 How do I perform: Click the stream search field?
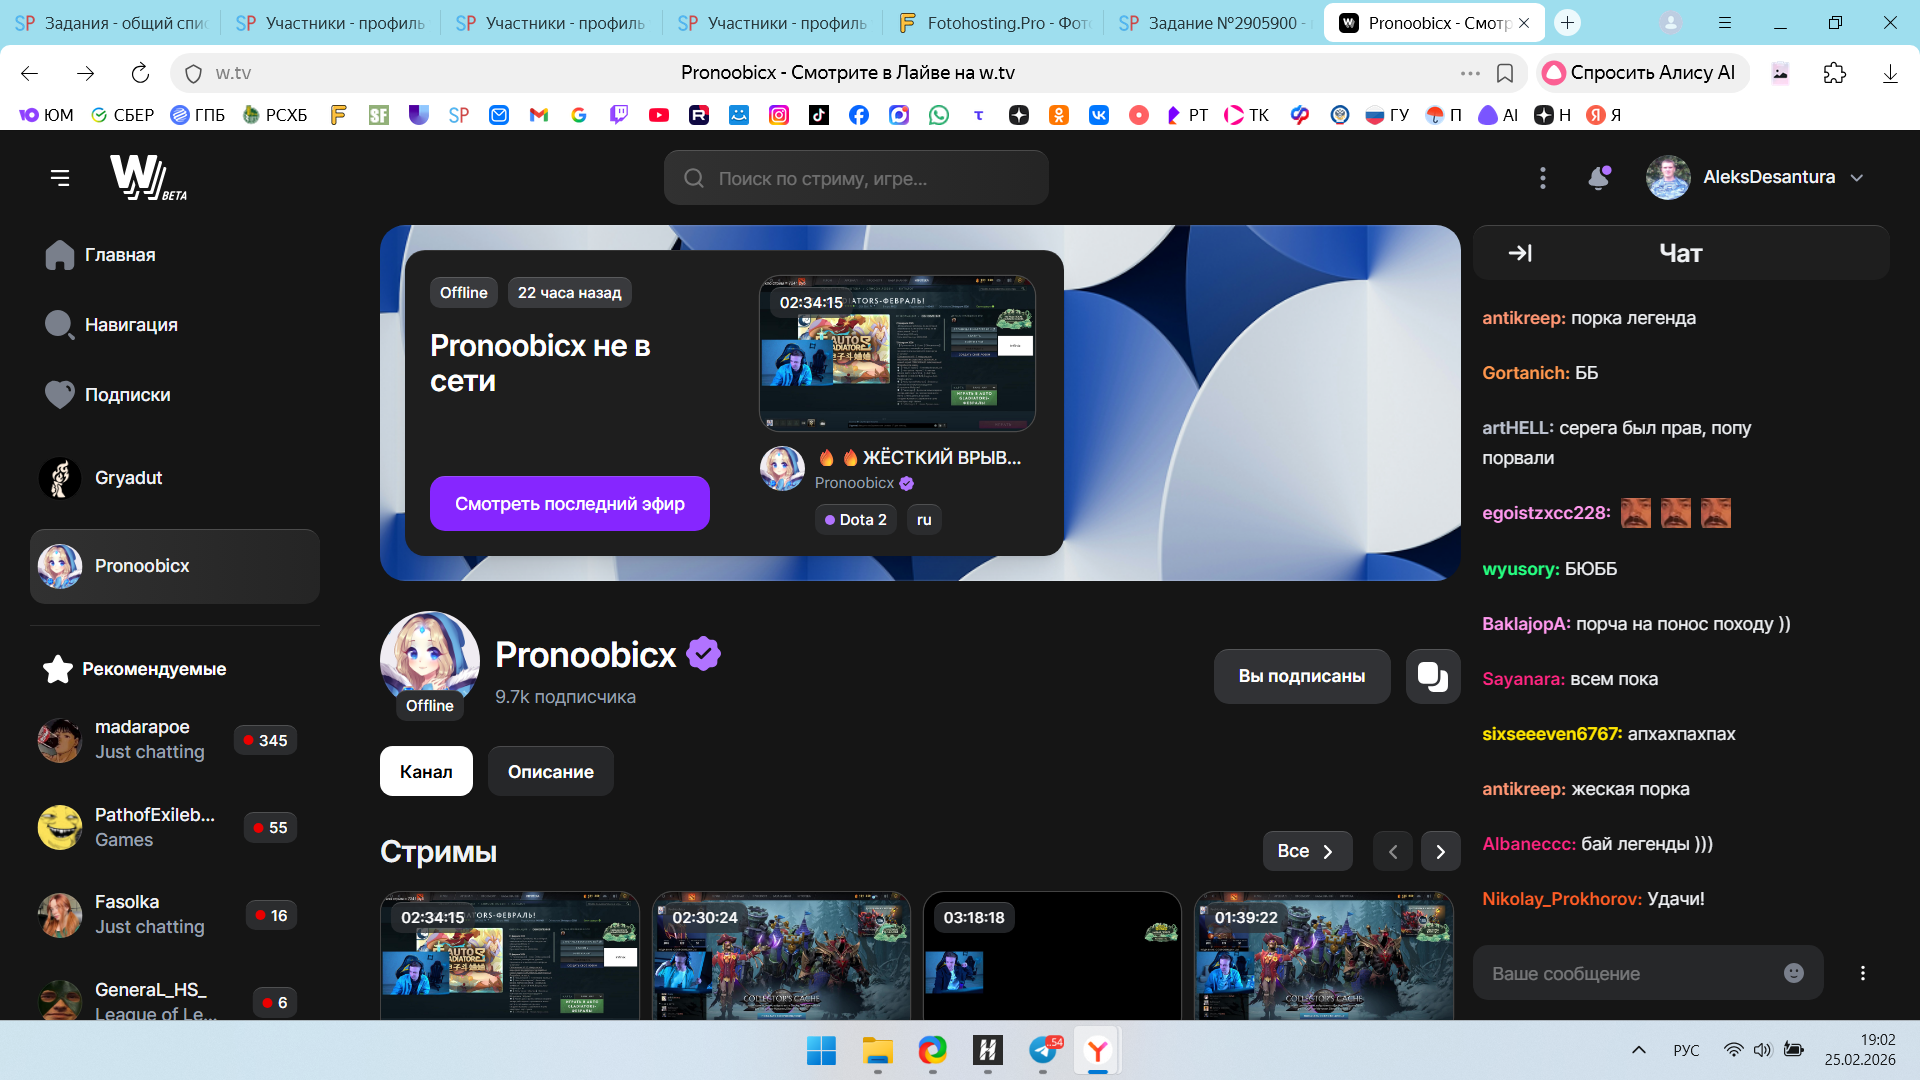pos(856,178)
